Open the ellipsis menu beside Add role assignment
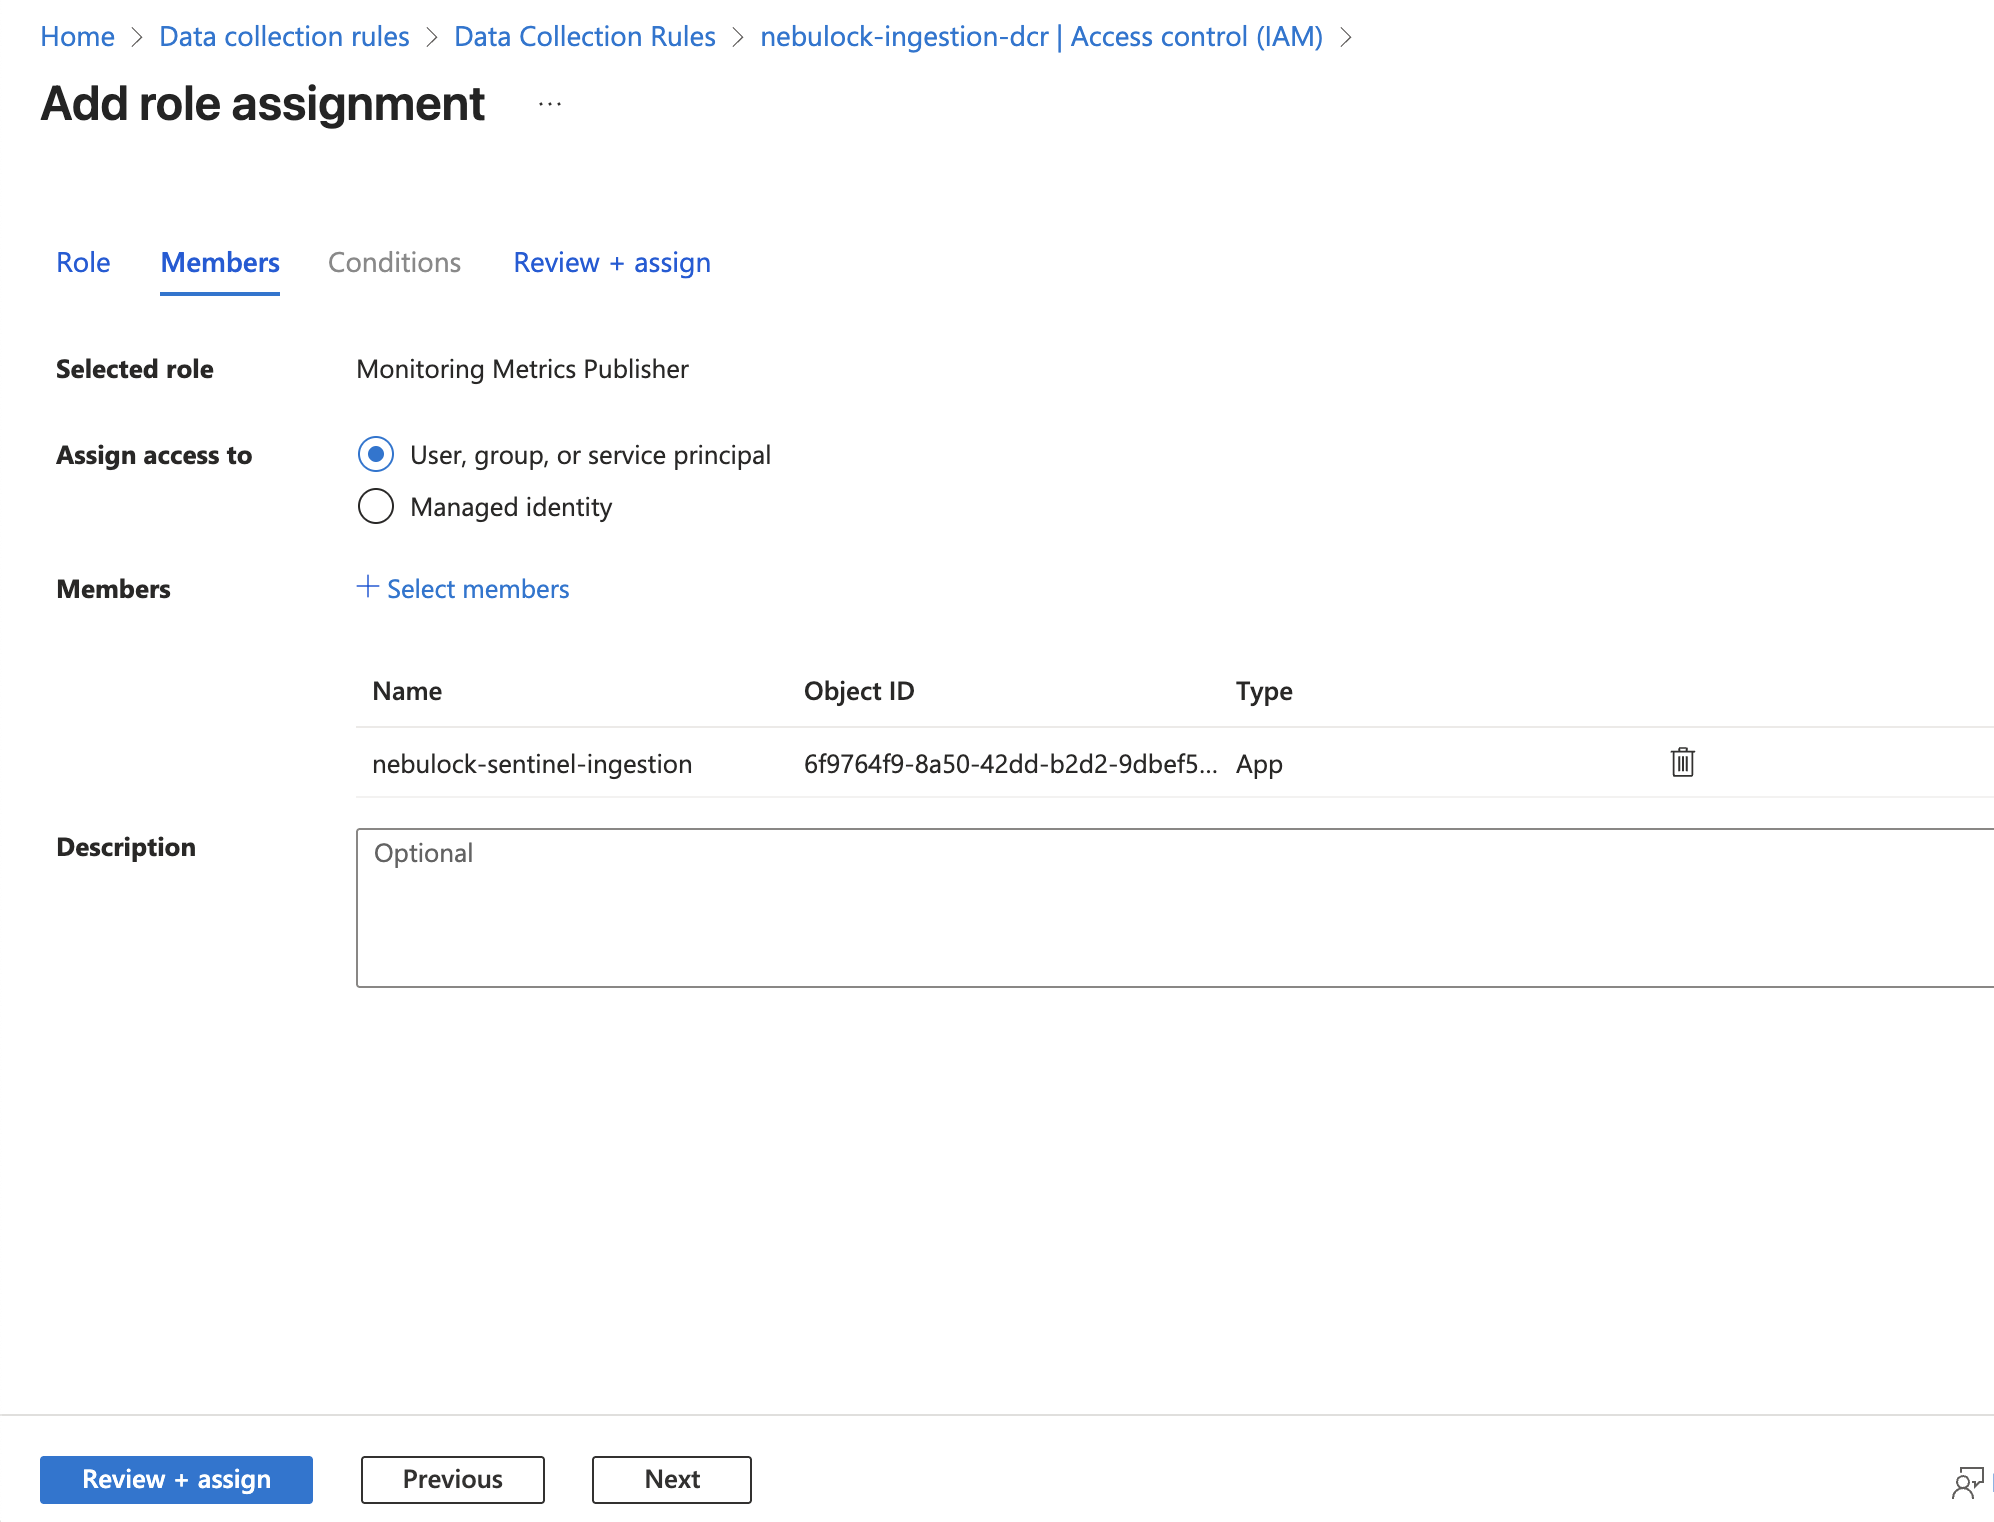Viewport: 1994px width, 1522px height. pyautogui.click(x=550, y=104)
